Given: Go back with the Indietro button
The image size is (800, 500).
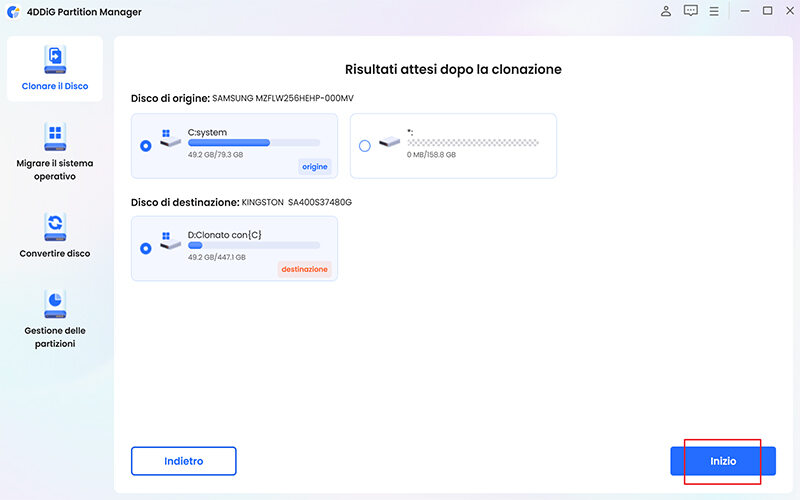Looking at the screenshot, I should 183,461.
